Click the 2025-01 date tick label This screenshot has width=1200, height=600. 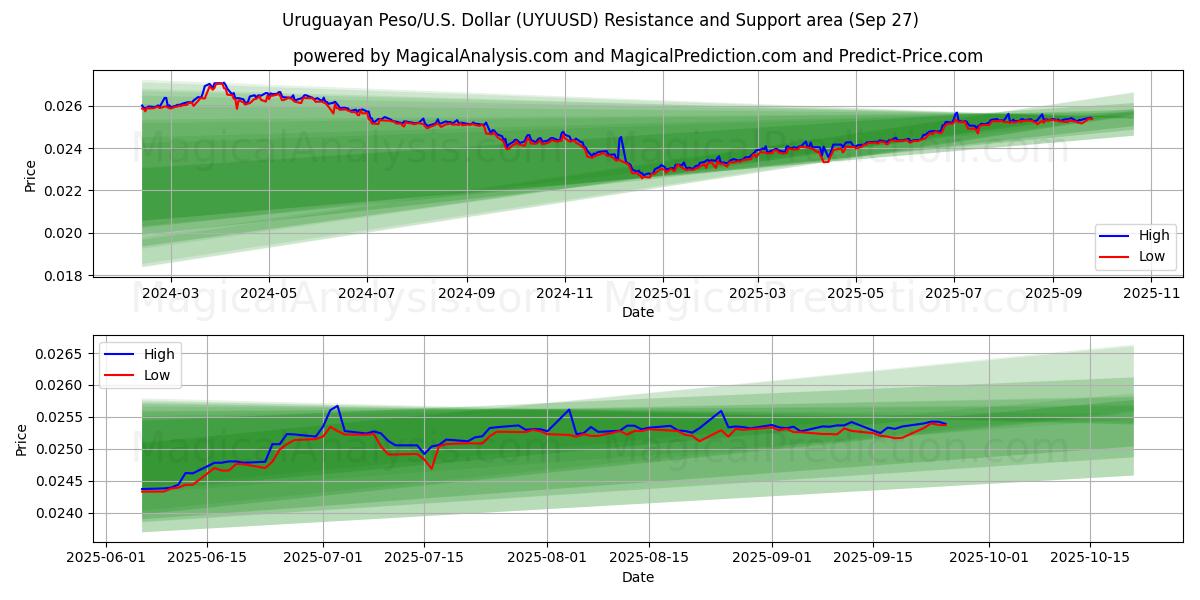point(662,293)
